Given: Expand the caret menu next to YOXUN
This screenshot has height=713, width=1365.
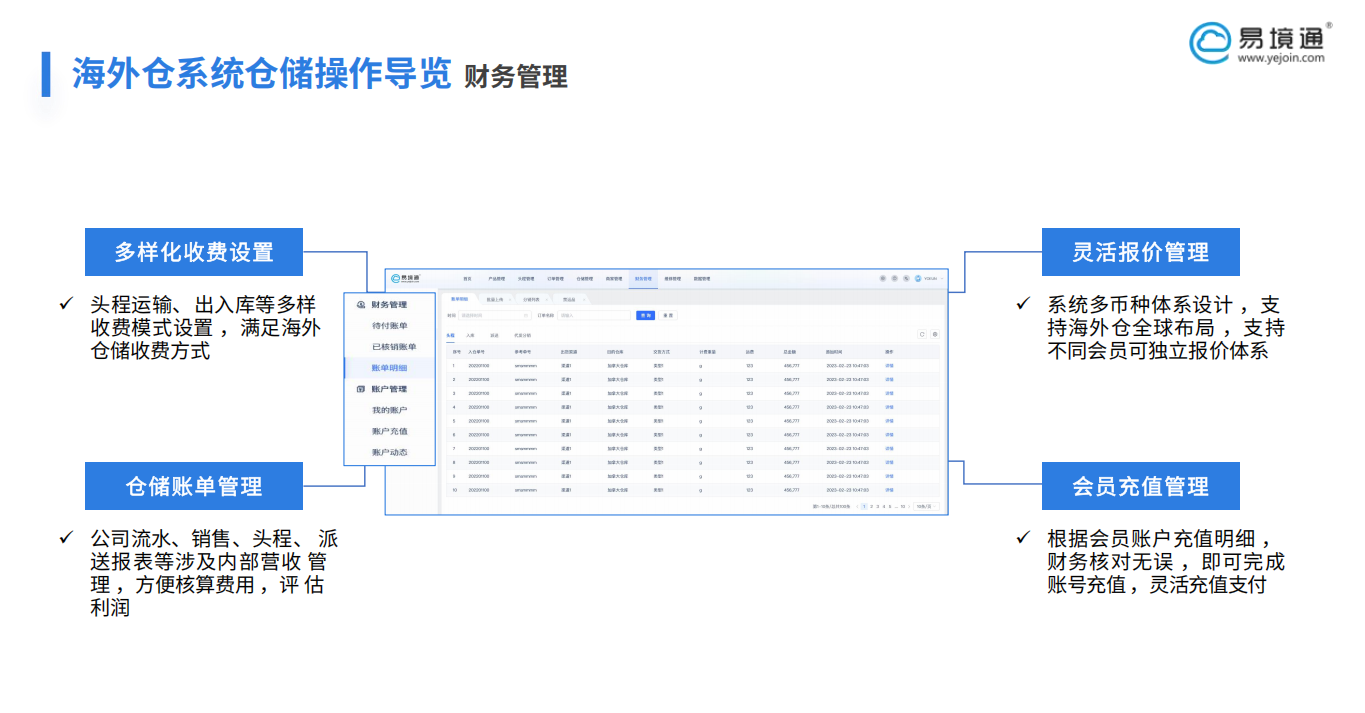Looking at the screenshot, I should coord(941,278).
